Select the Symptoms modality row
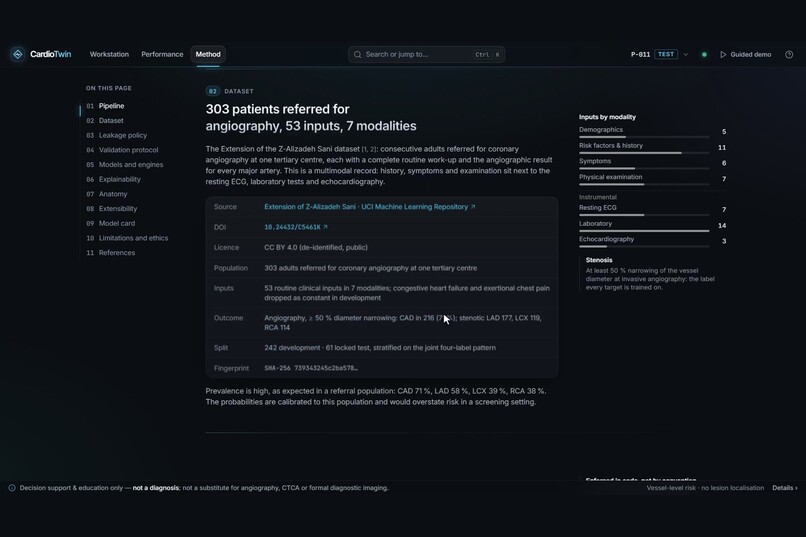 [653, 163]
